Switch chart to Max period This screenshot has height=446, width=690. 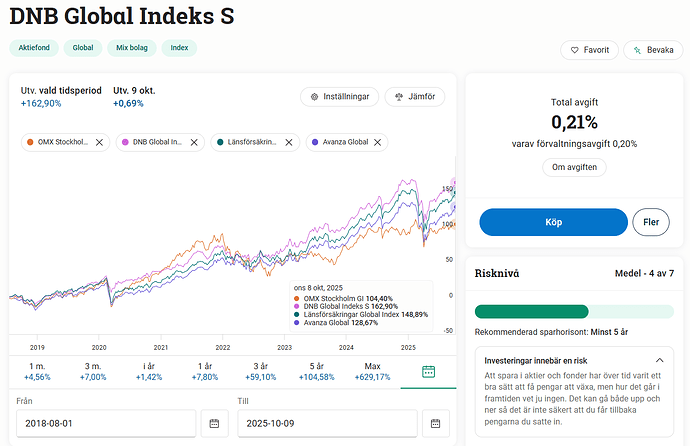pos(372,371)
